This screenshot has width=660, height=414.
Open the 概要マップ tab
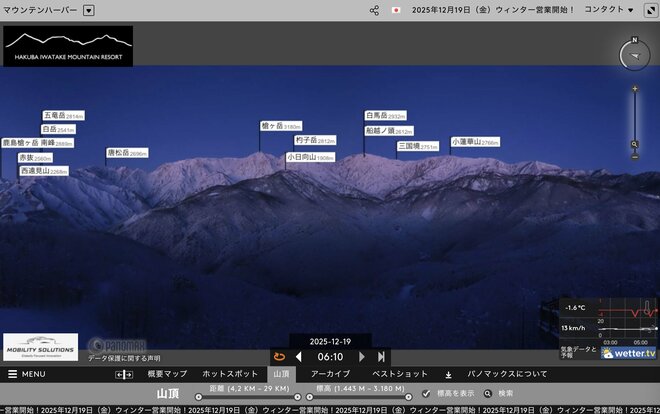coord(167,374)
